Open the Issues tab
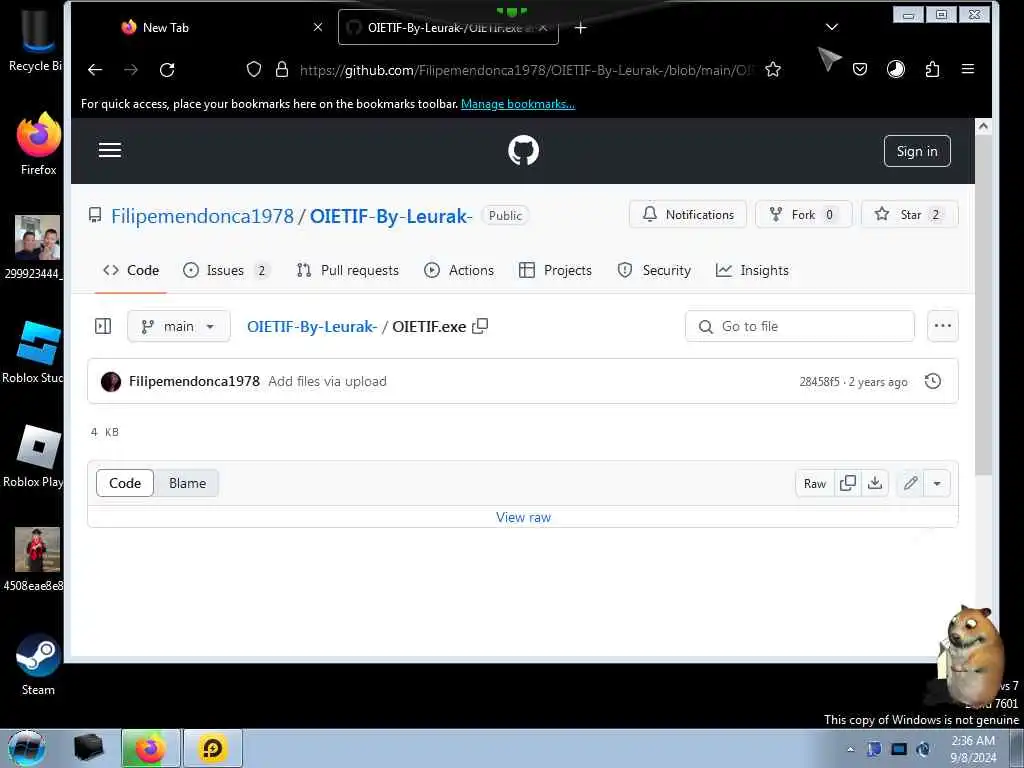This screenshot has width=1024, height=768. point(226,270)
